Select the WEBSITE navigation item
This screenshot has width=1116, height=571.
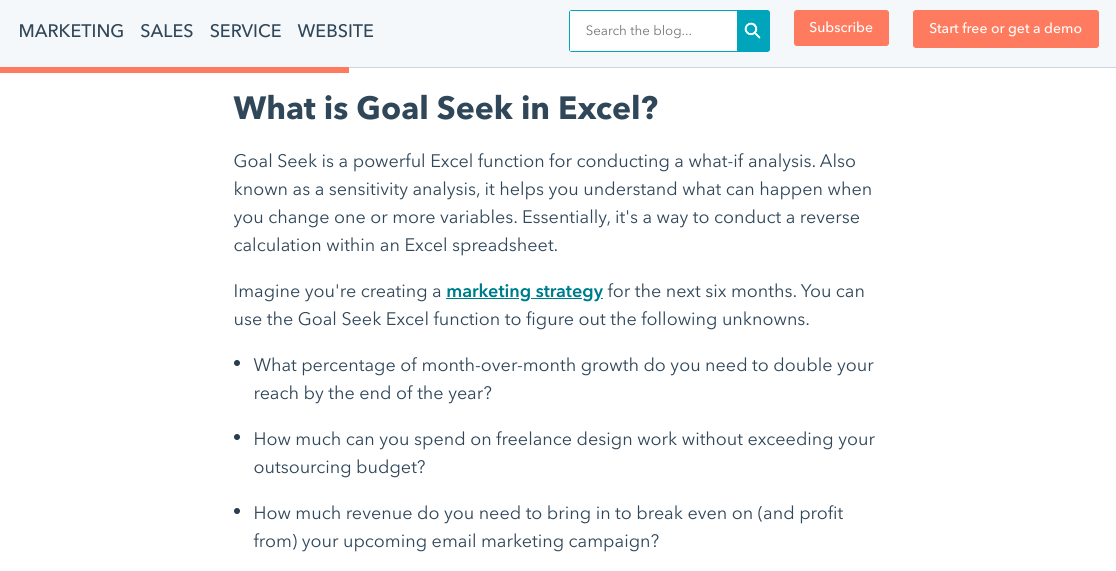pyautogui.click(x=335, y=31)
